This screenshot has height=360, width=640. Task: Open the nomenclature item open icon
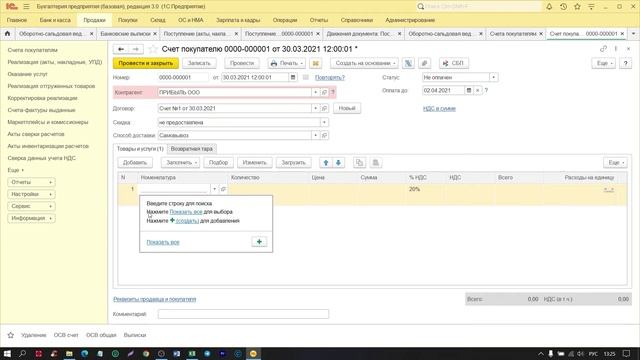click(x=223, y=189)
